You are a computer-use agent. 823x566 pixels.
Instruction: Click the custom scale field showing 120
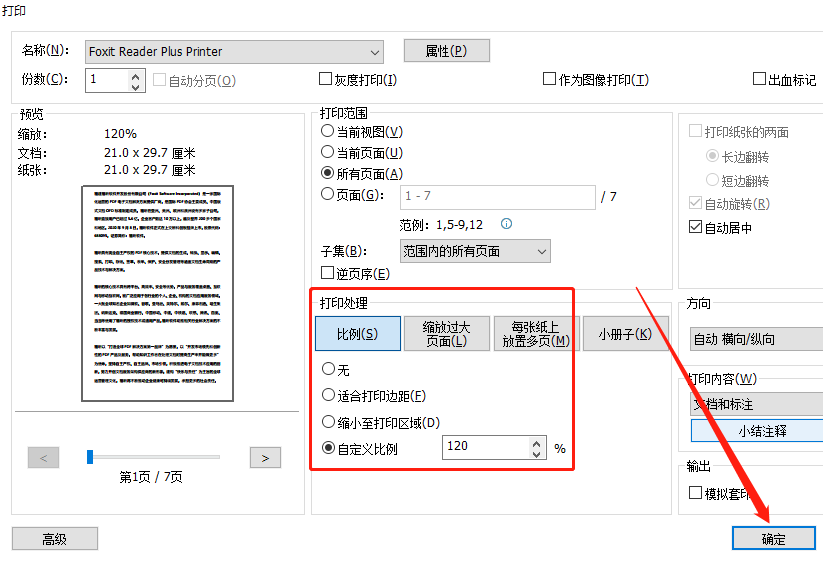pos(487,447)
